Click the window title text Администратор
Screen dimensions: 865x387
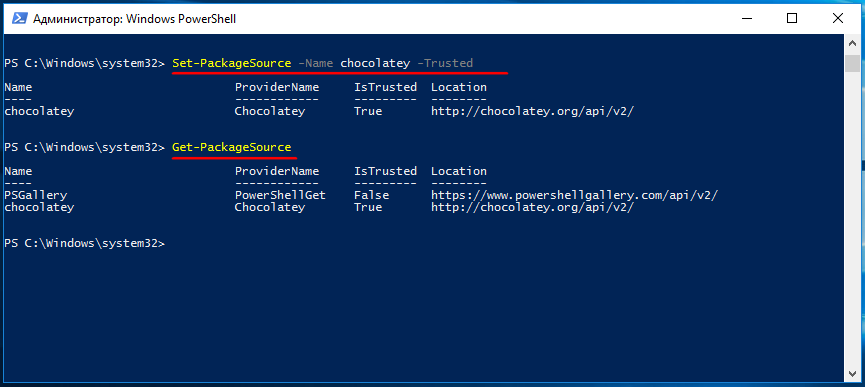77,19
